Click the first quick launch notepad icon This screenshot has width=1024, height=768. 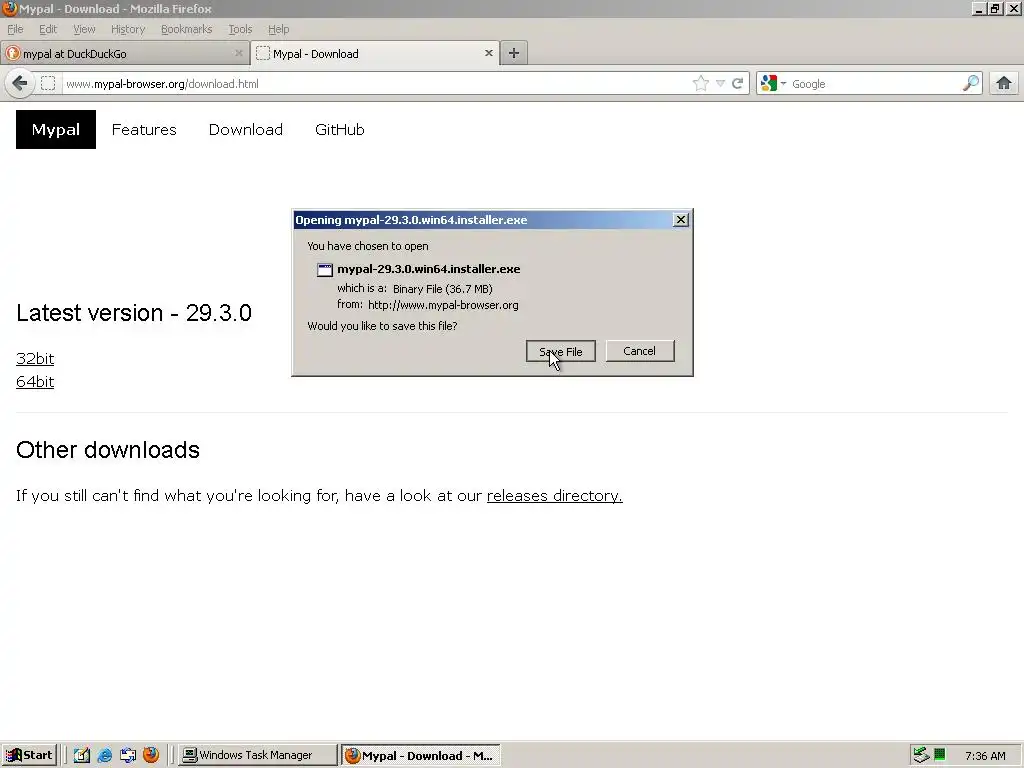pyautogui.click(x=82, y=755)
